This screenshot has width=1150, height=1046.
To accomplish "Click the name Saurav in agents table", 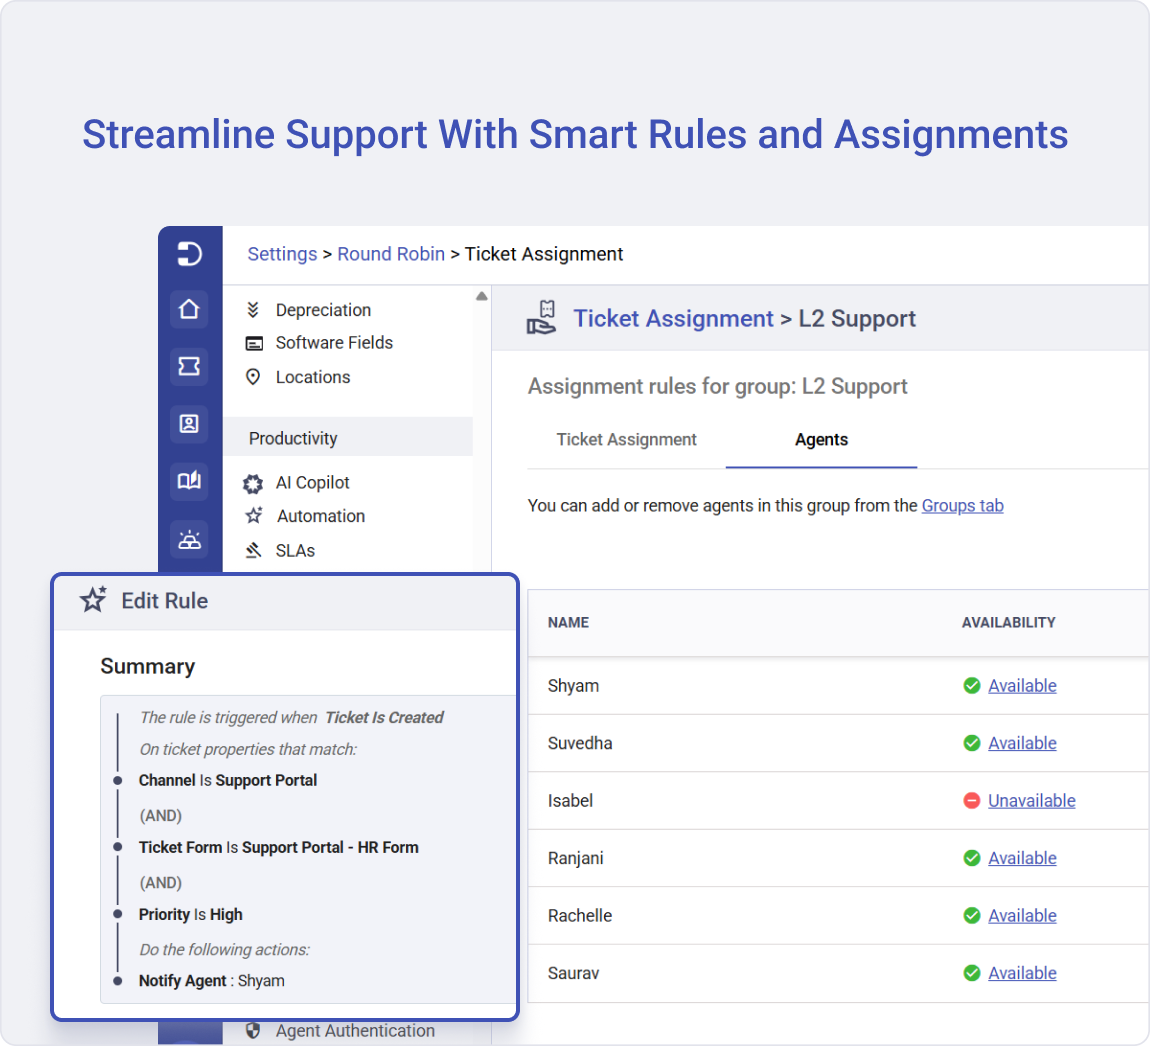I will click(574, 973).
